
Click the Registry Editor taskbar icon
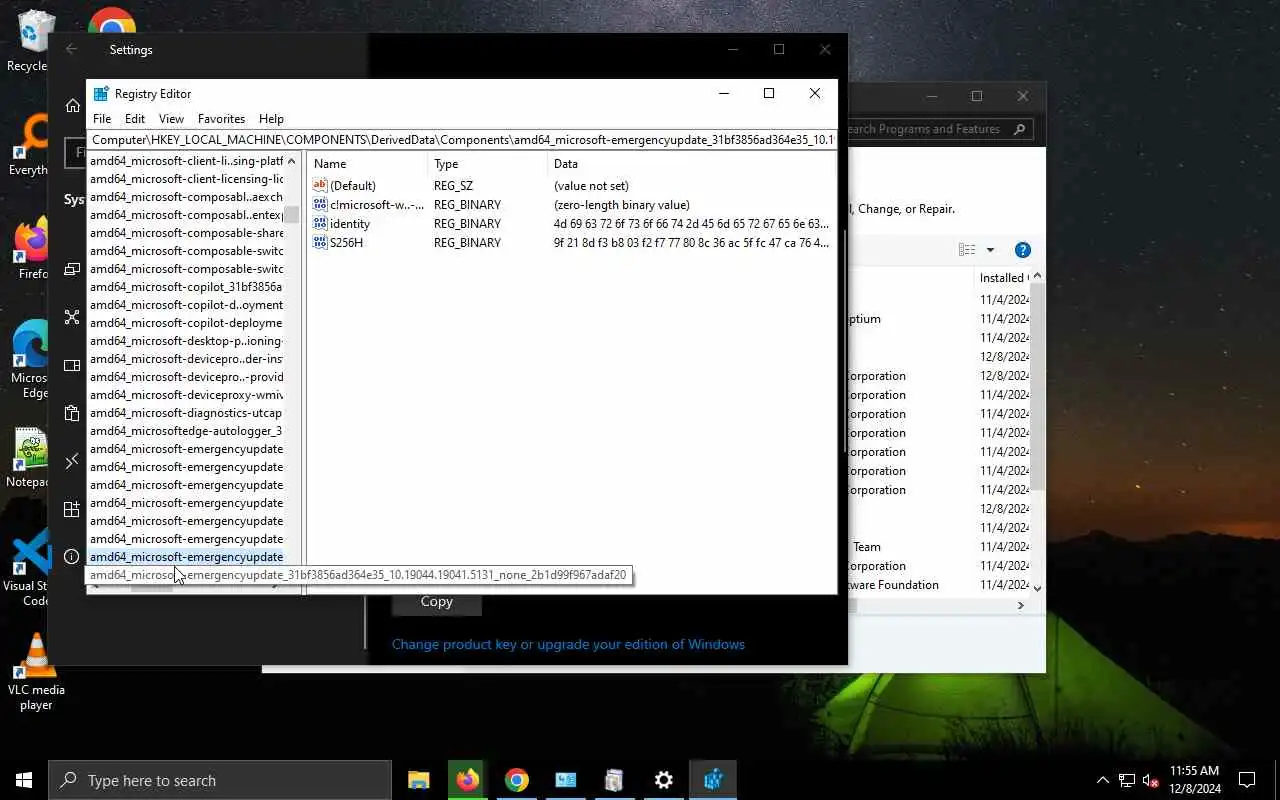713,780
